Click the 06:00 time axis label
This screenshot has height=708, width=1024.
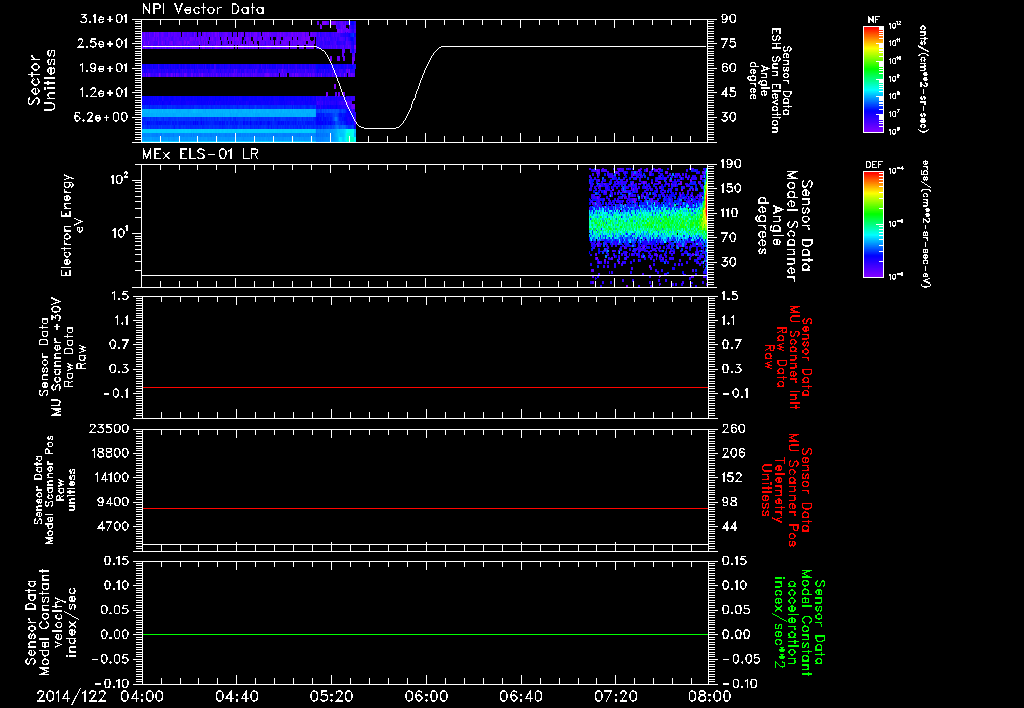point(425,696)
